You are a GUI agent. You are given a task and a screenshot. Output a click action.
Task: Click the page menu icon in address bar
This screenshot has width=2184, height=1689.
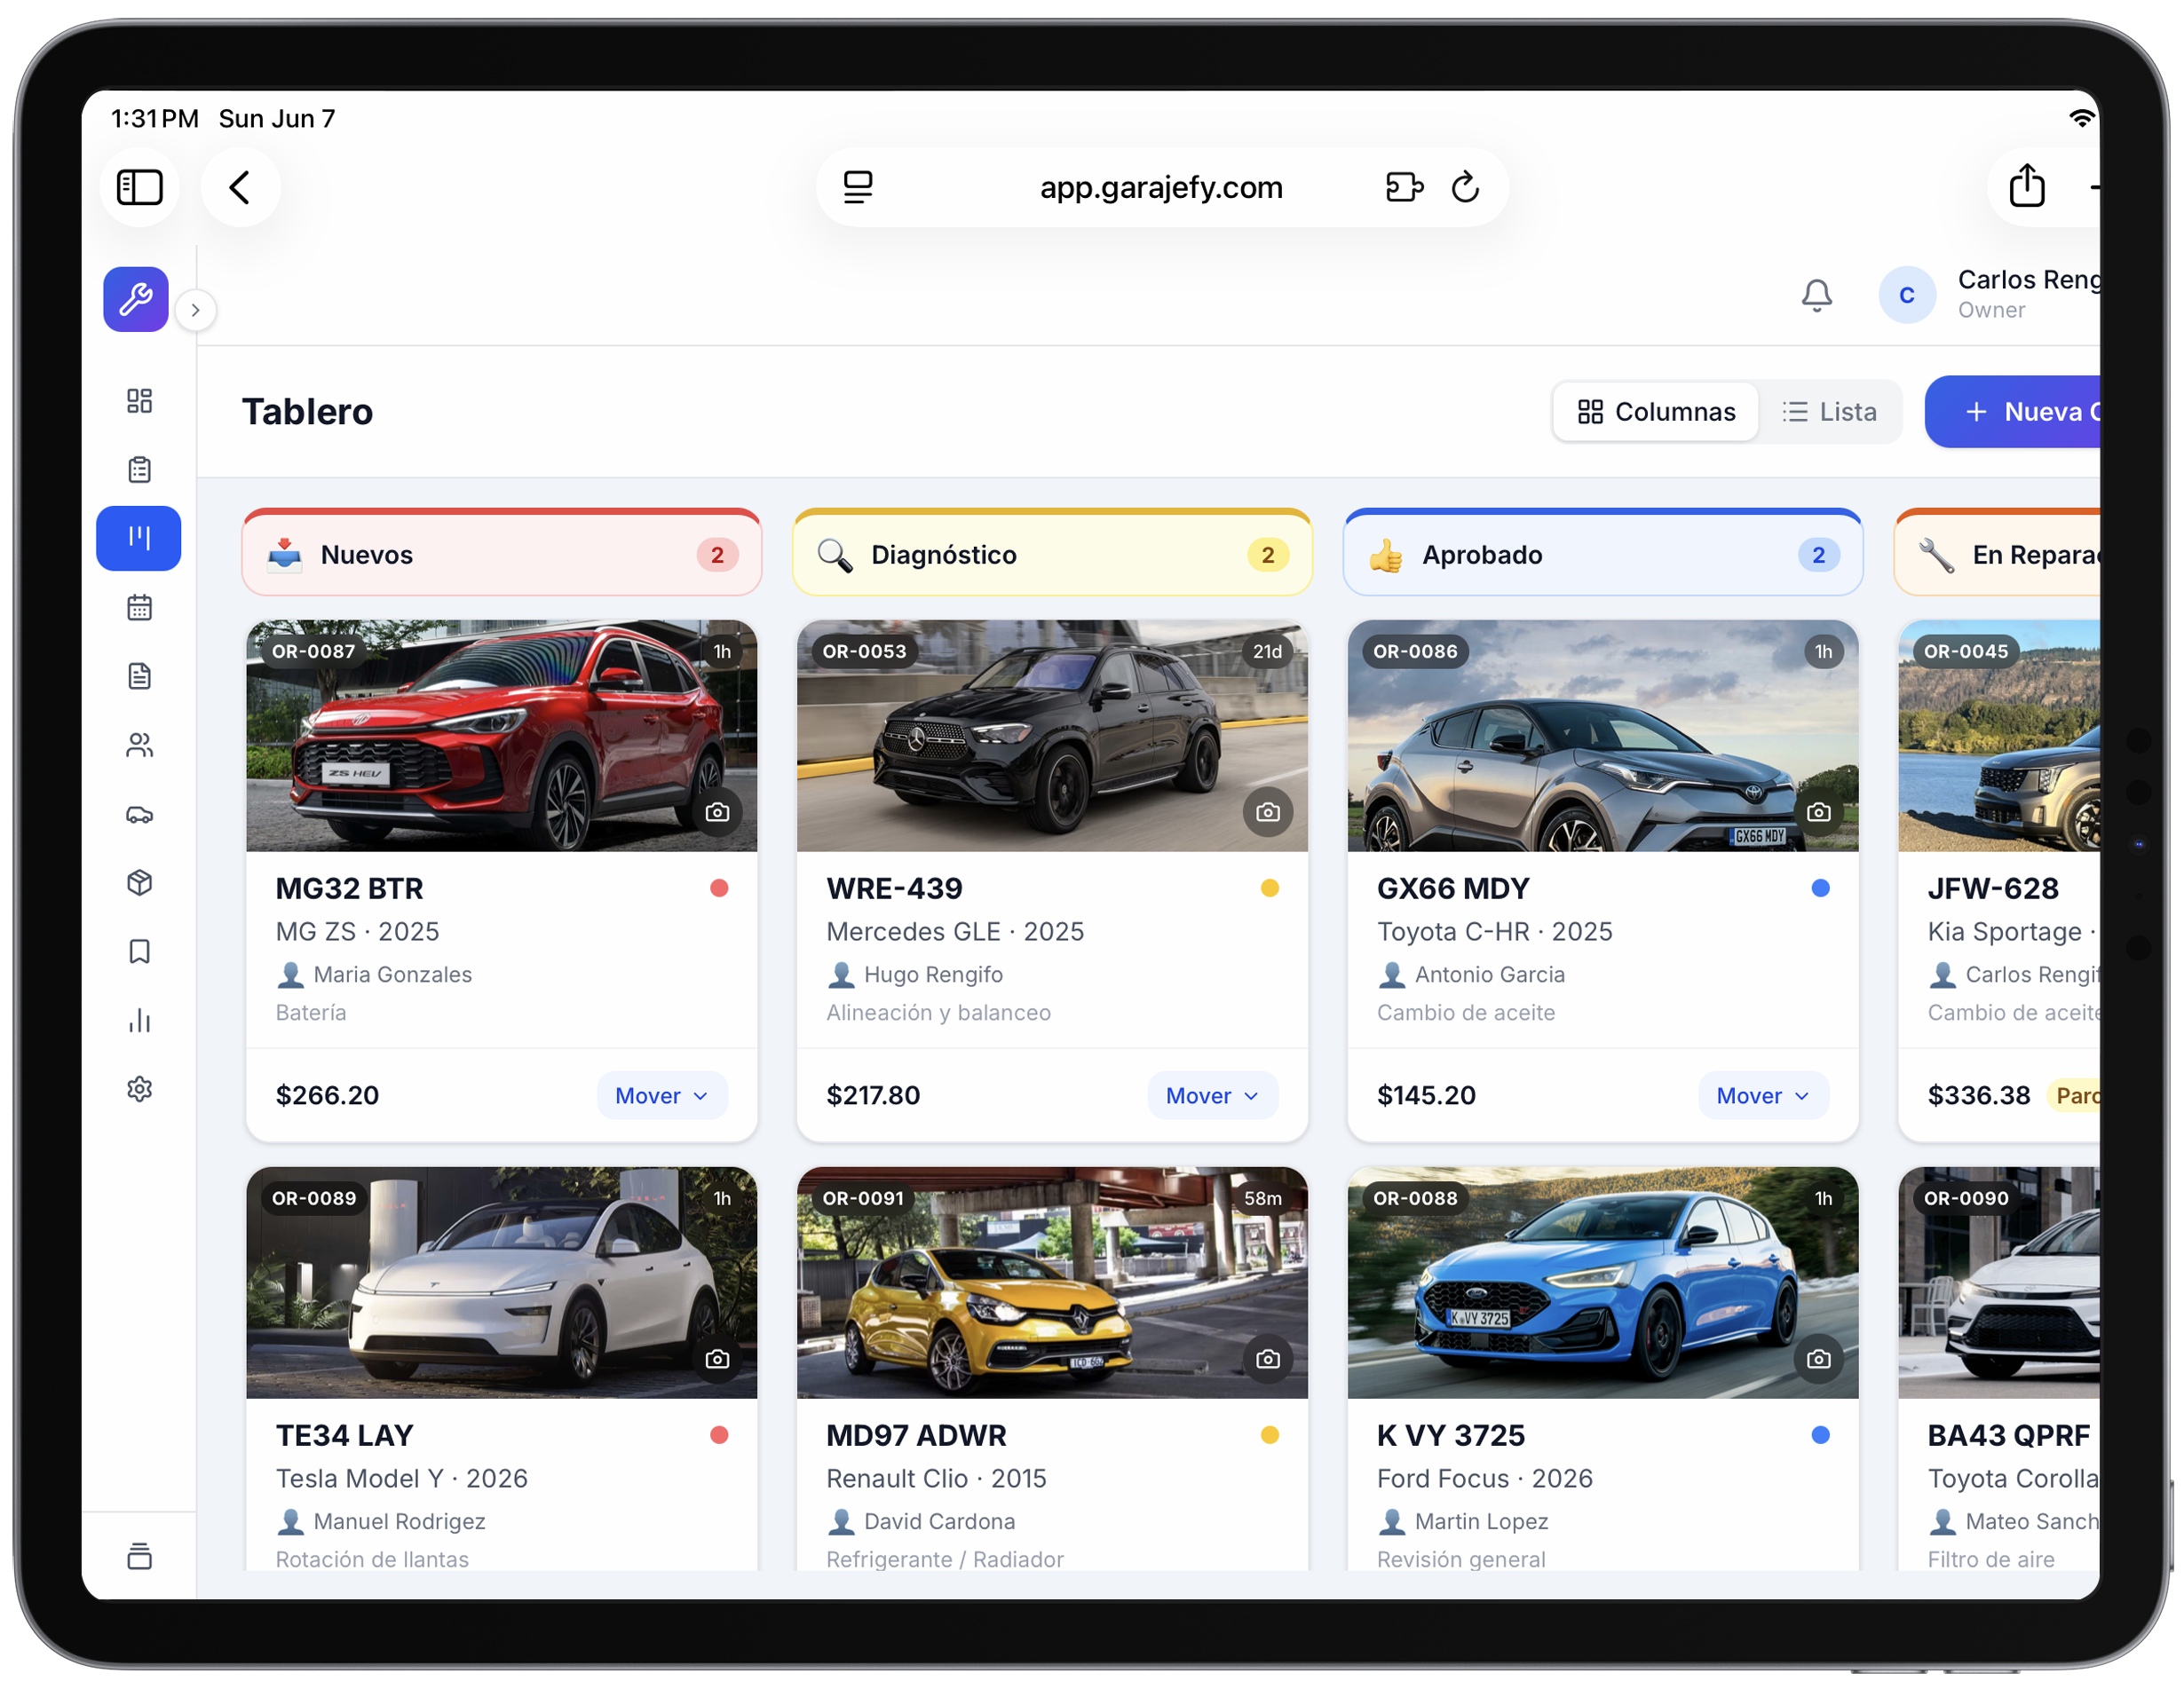(858, 187)
